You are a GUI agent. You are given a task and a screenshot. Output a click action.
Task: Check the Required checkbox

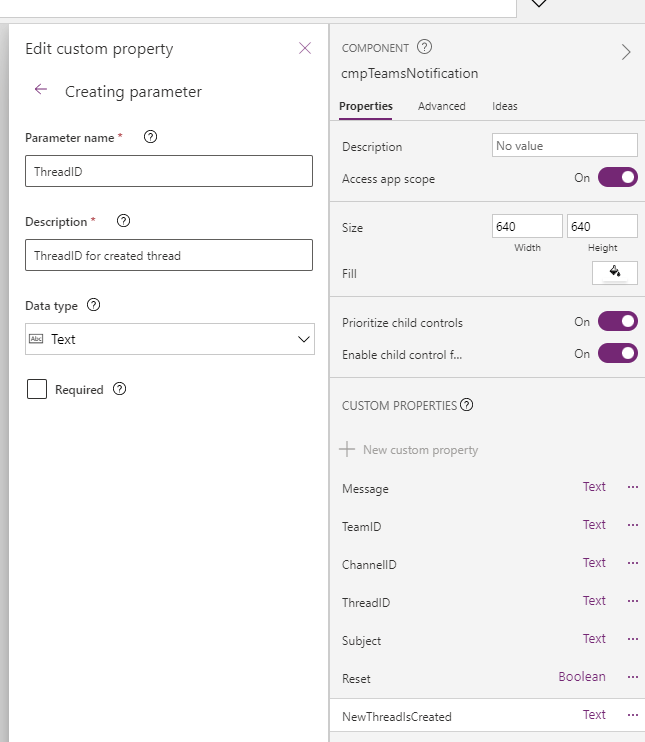point(37,389)
